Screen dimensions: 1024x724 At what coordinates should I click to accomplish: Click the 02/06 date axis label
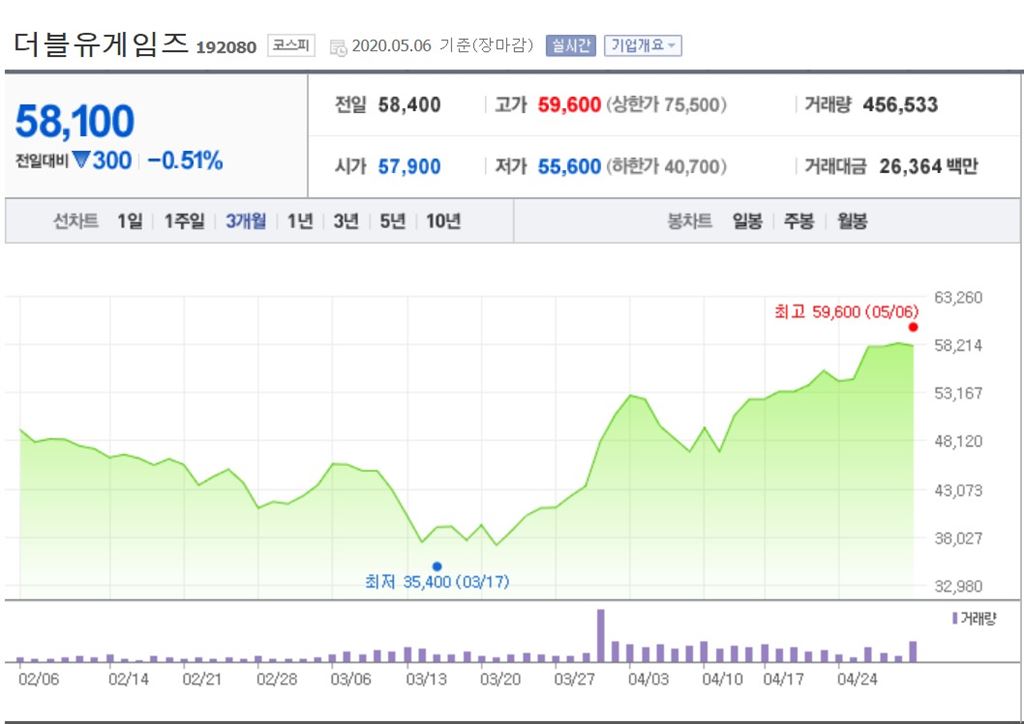click(39, 679)
